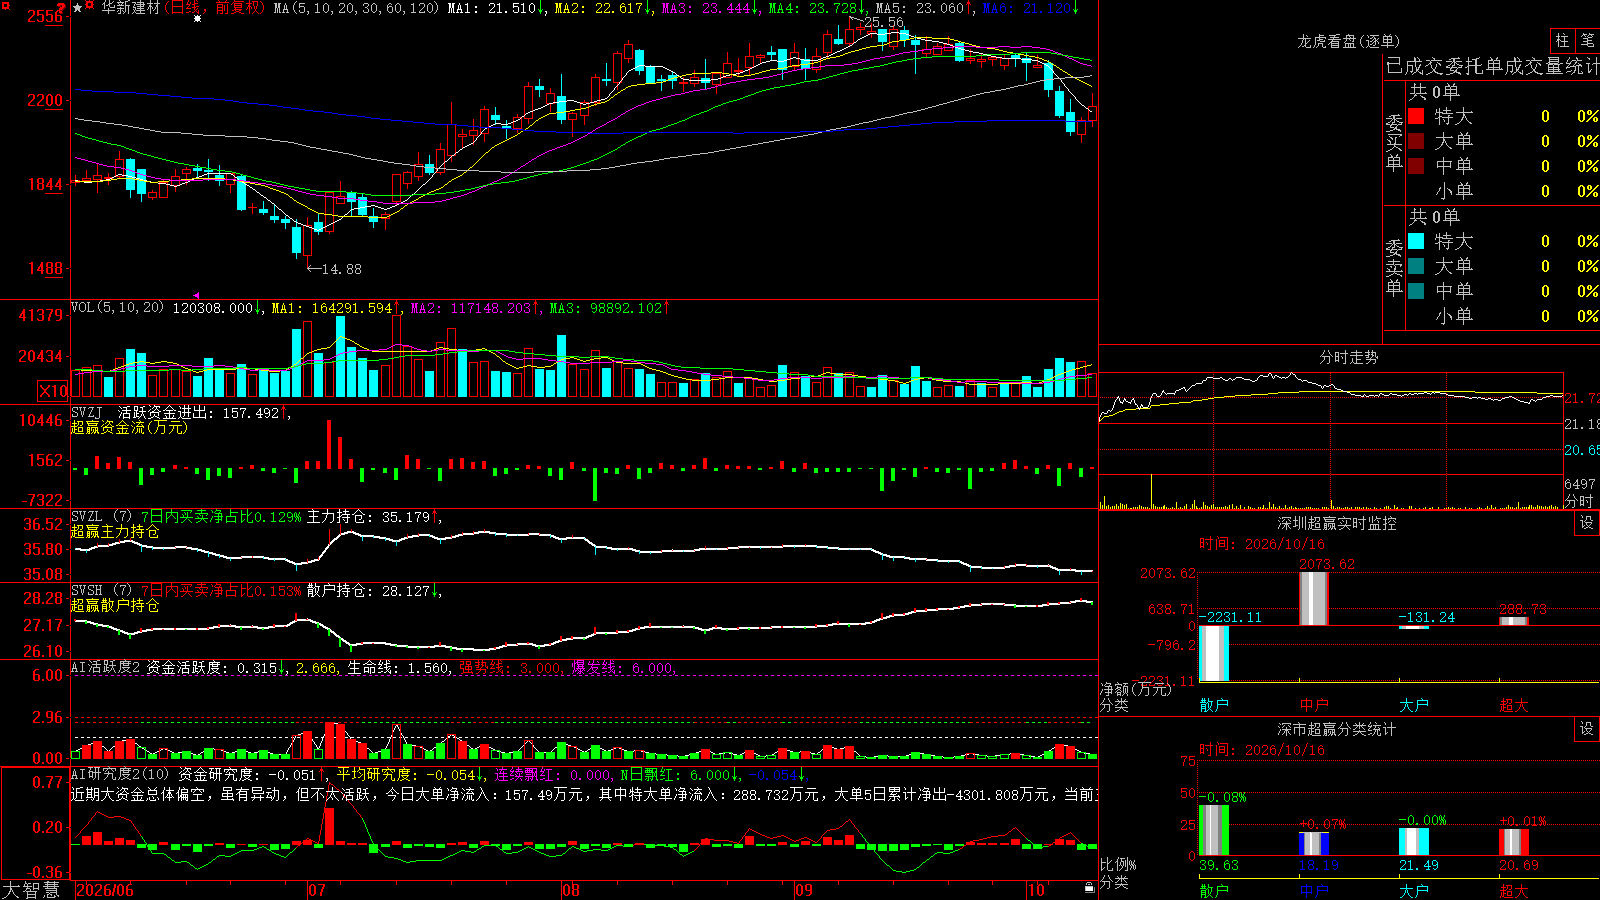Click the 大智慧 logo label
Screen dimensions: 1600x900
click(31, 890)
